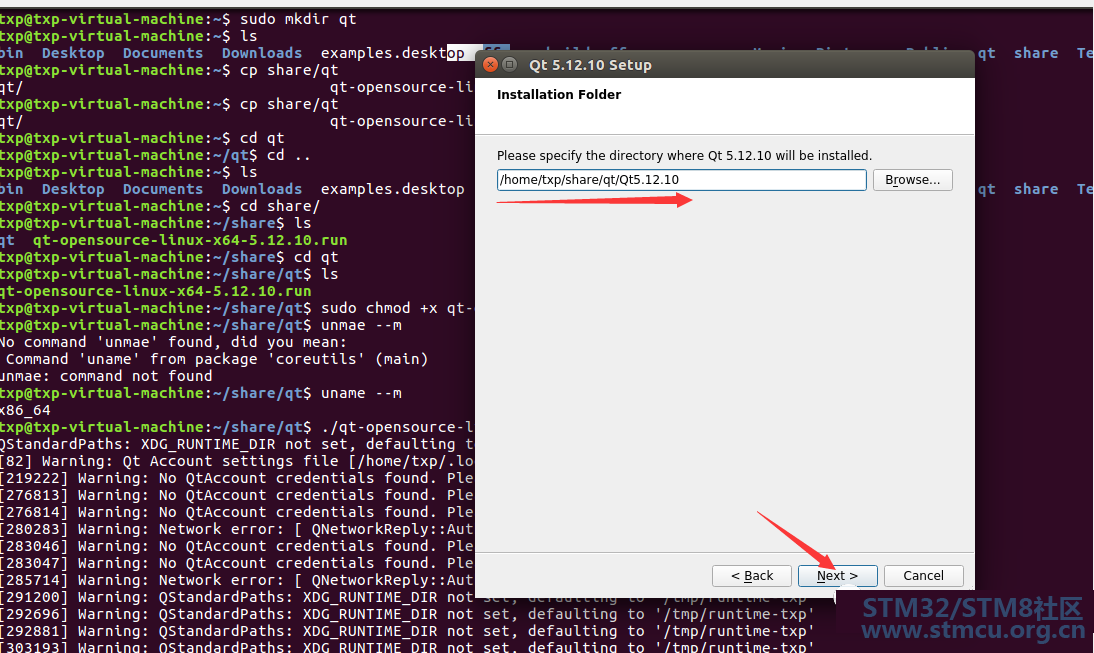Image resolution: width=1094 pixels, height=653 pixels.
Task: Click the STM32/STM8社区 watermark logo
Action: [x=973, y=608]
